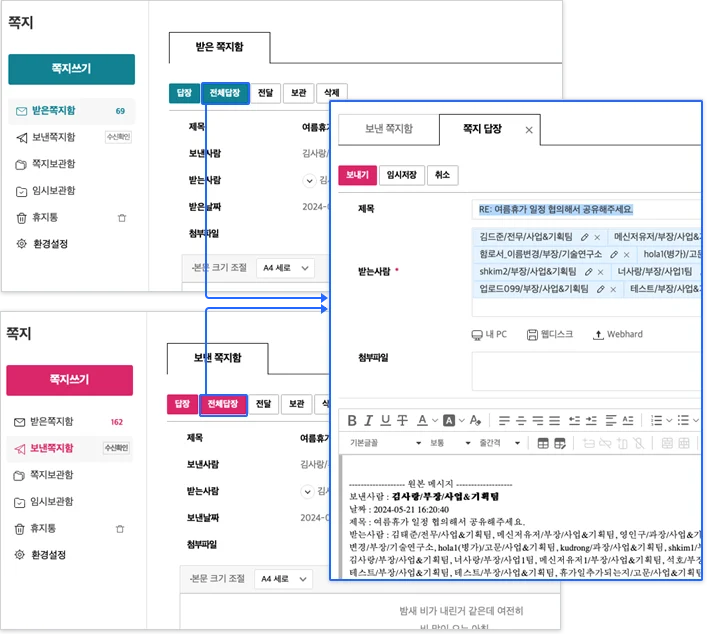Click the insert table icon in editor

coord(544,442)
